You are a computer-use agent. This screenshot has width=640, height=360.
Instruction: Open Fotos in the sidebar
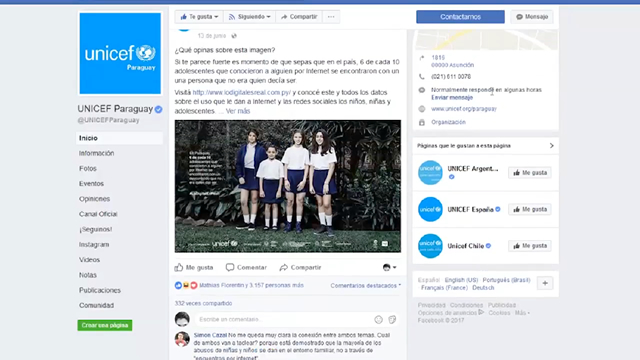pos(88,168)
